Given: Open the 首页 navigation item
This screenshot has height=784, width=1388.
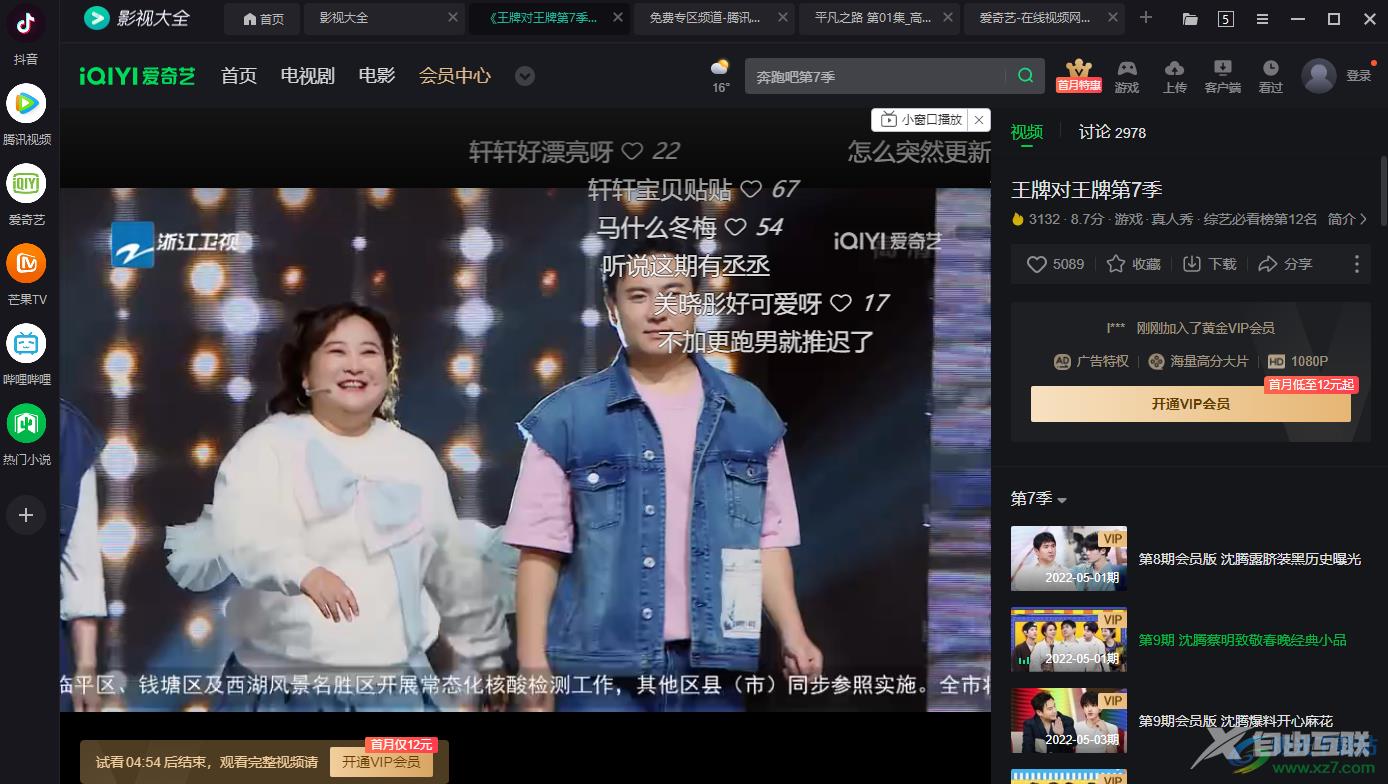Looking at the screenshot, I should click(x=239, y=76).
